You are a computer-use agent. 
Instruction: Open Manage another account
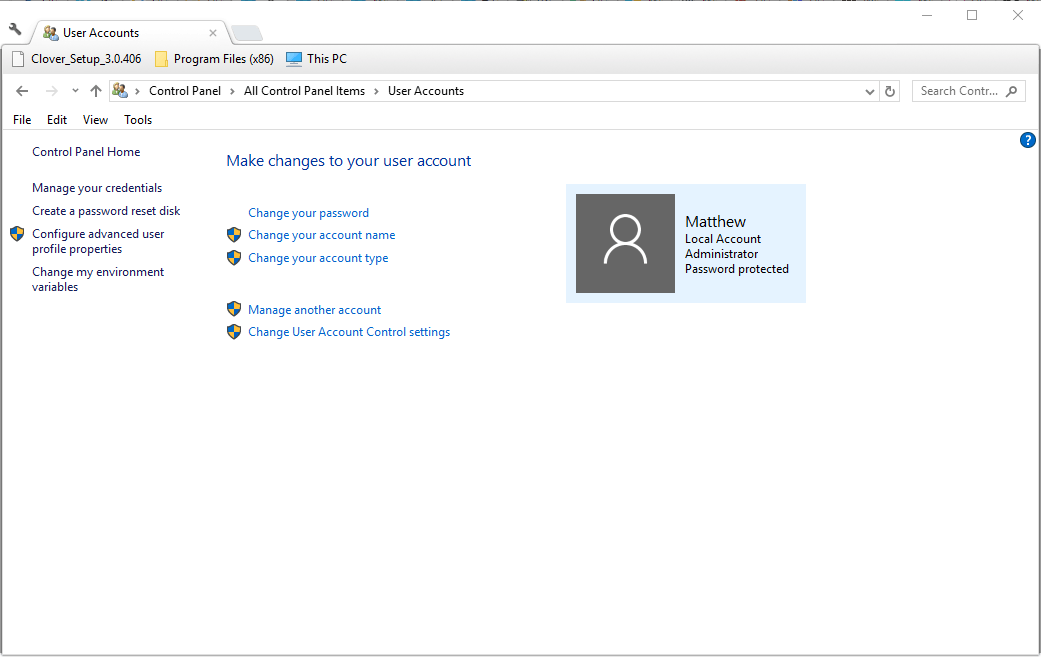tap(315, 310)
